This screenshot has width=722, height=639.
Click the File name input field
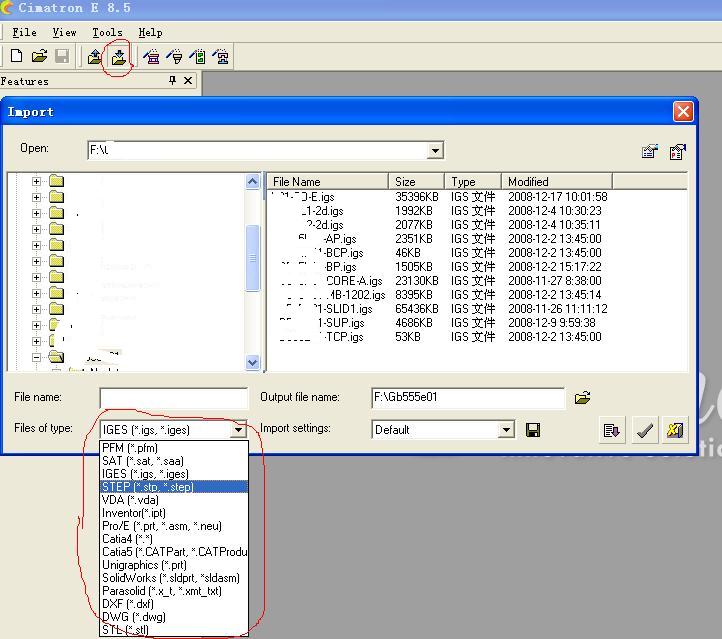click(x=174, y=398)
